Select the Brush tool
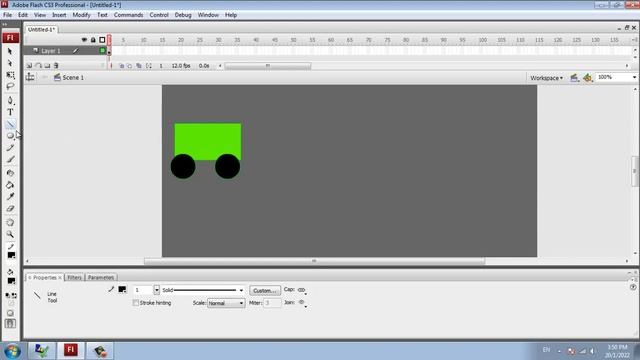The image size is (640, 360). coord(10,160)
